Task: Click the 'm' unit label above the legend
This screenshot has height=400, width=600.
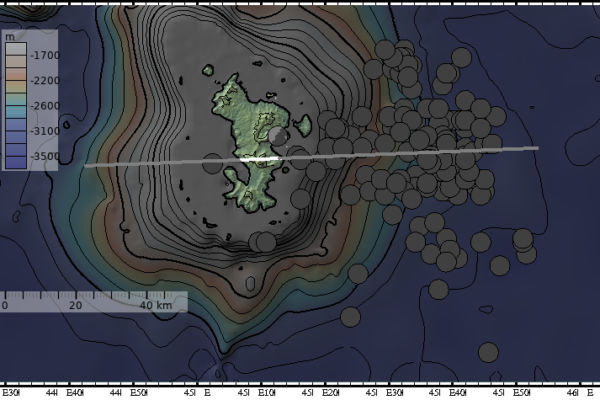Action: tap(10, 37)
